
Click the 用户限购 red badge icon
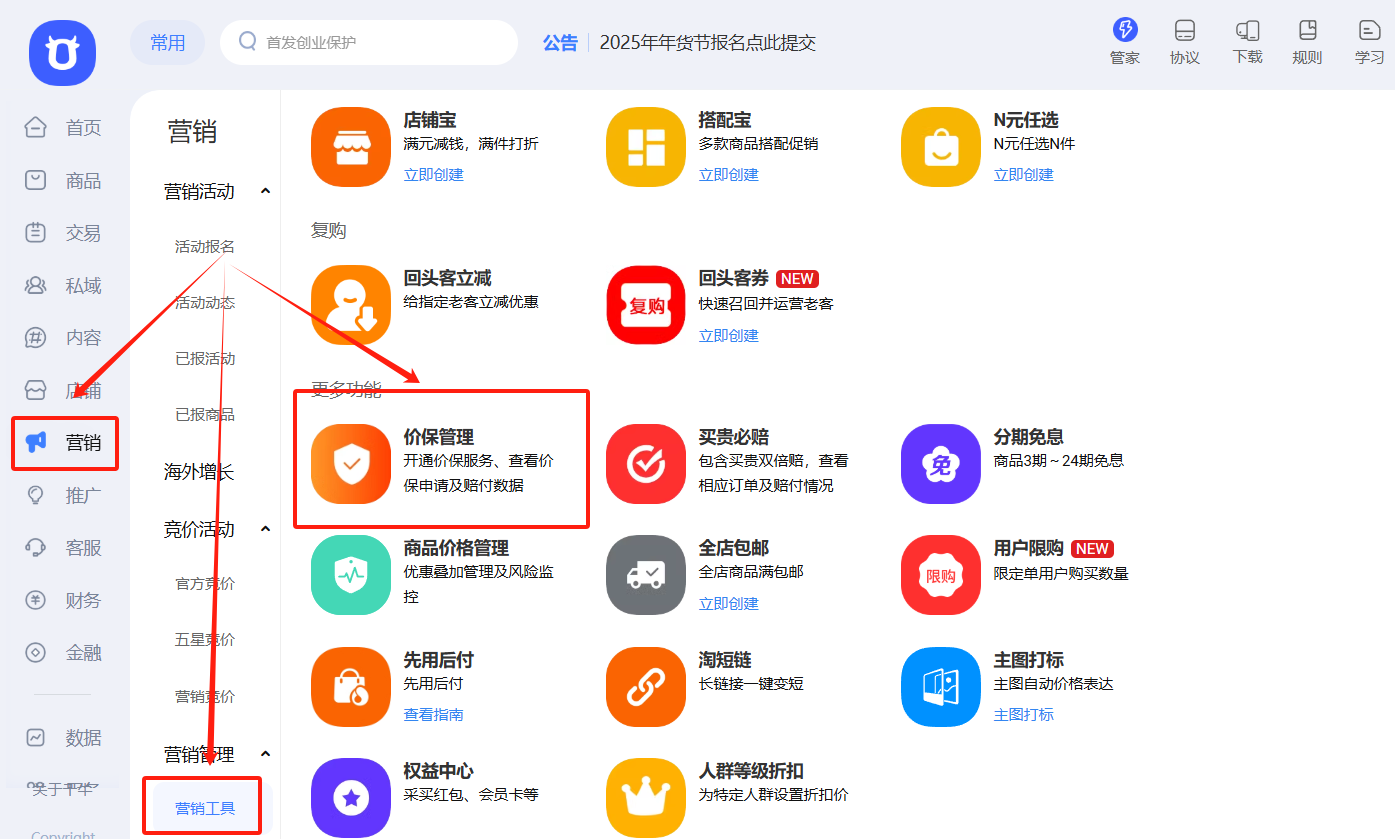click(x=940, y=575)
